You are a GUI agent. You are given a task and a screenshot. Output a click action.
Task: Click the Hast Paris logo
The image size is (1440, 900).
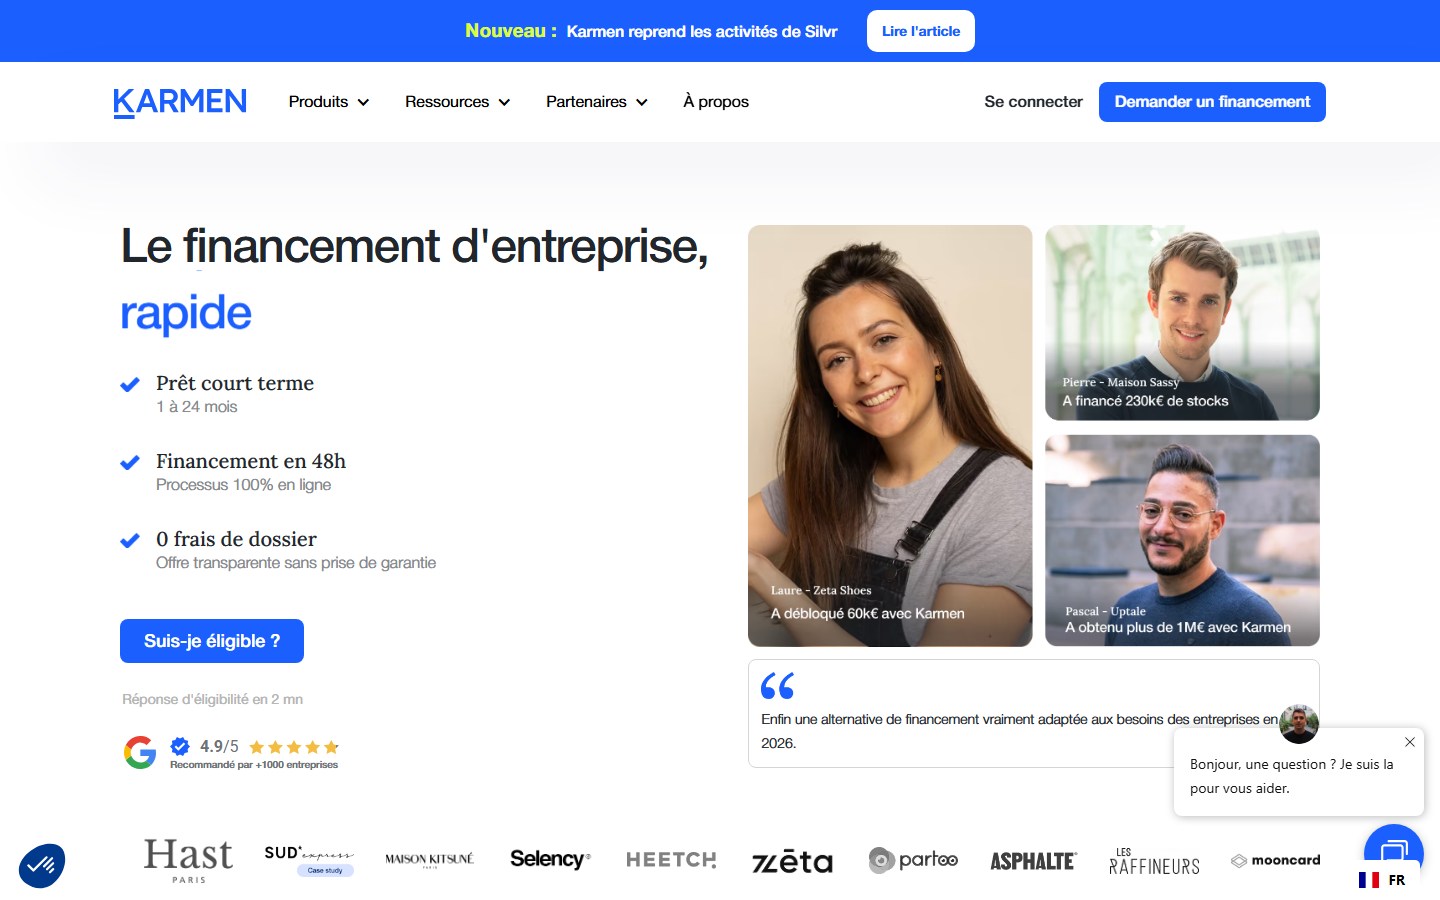188,861
